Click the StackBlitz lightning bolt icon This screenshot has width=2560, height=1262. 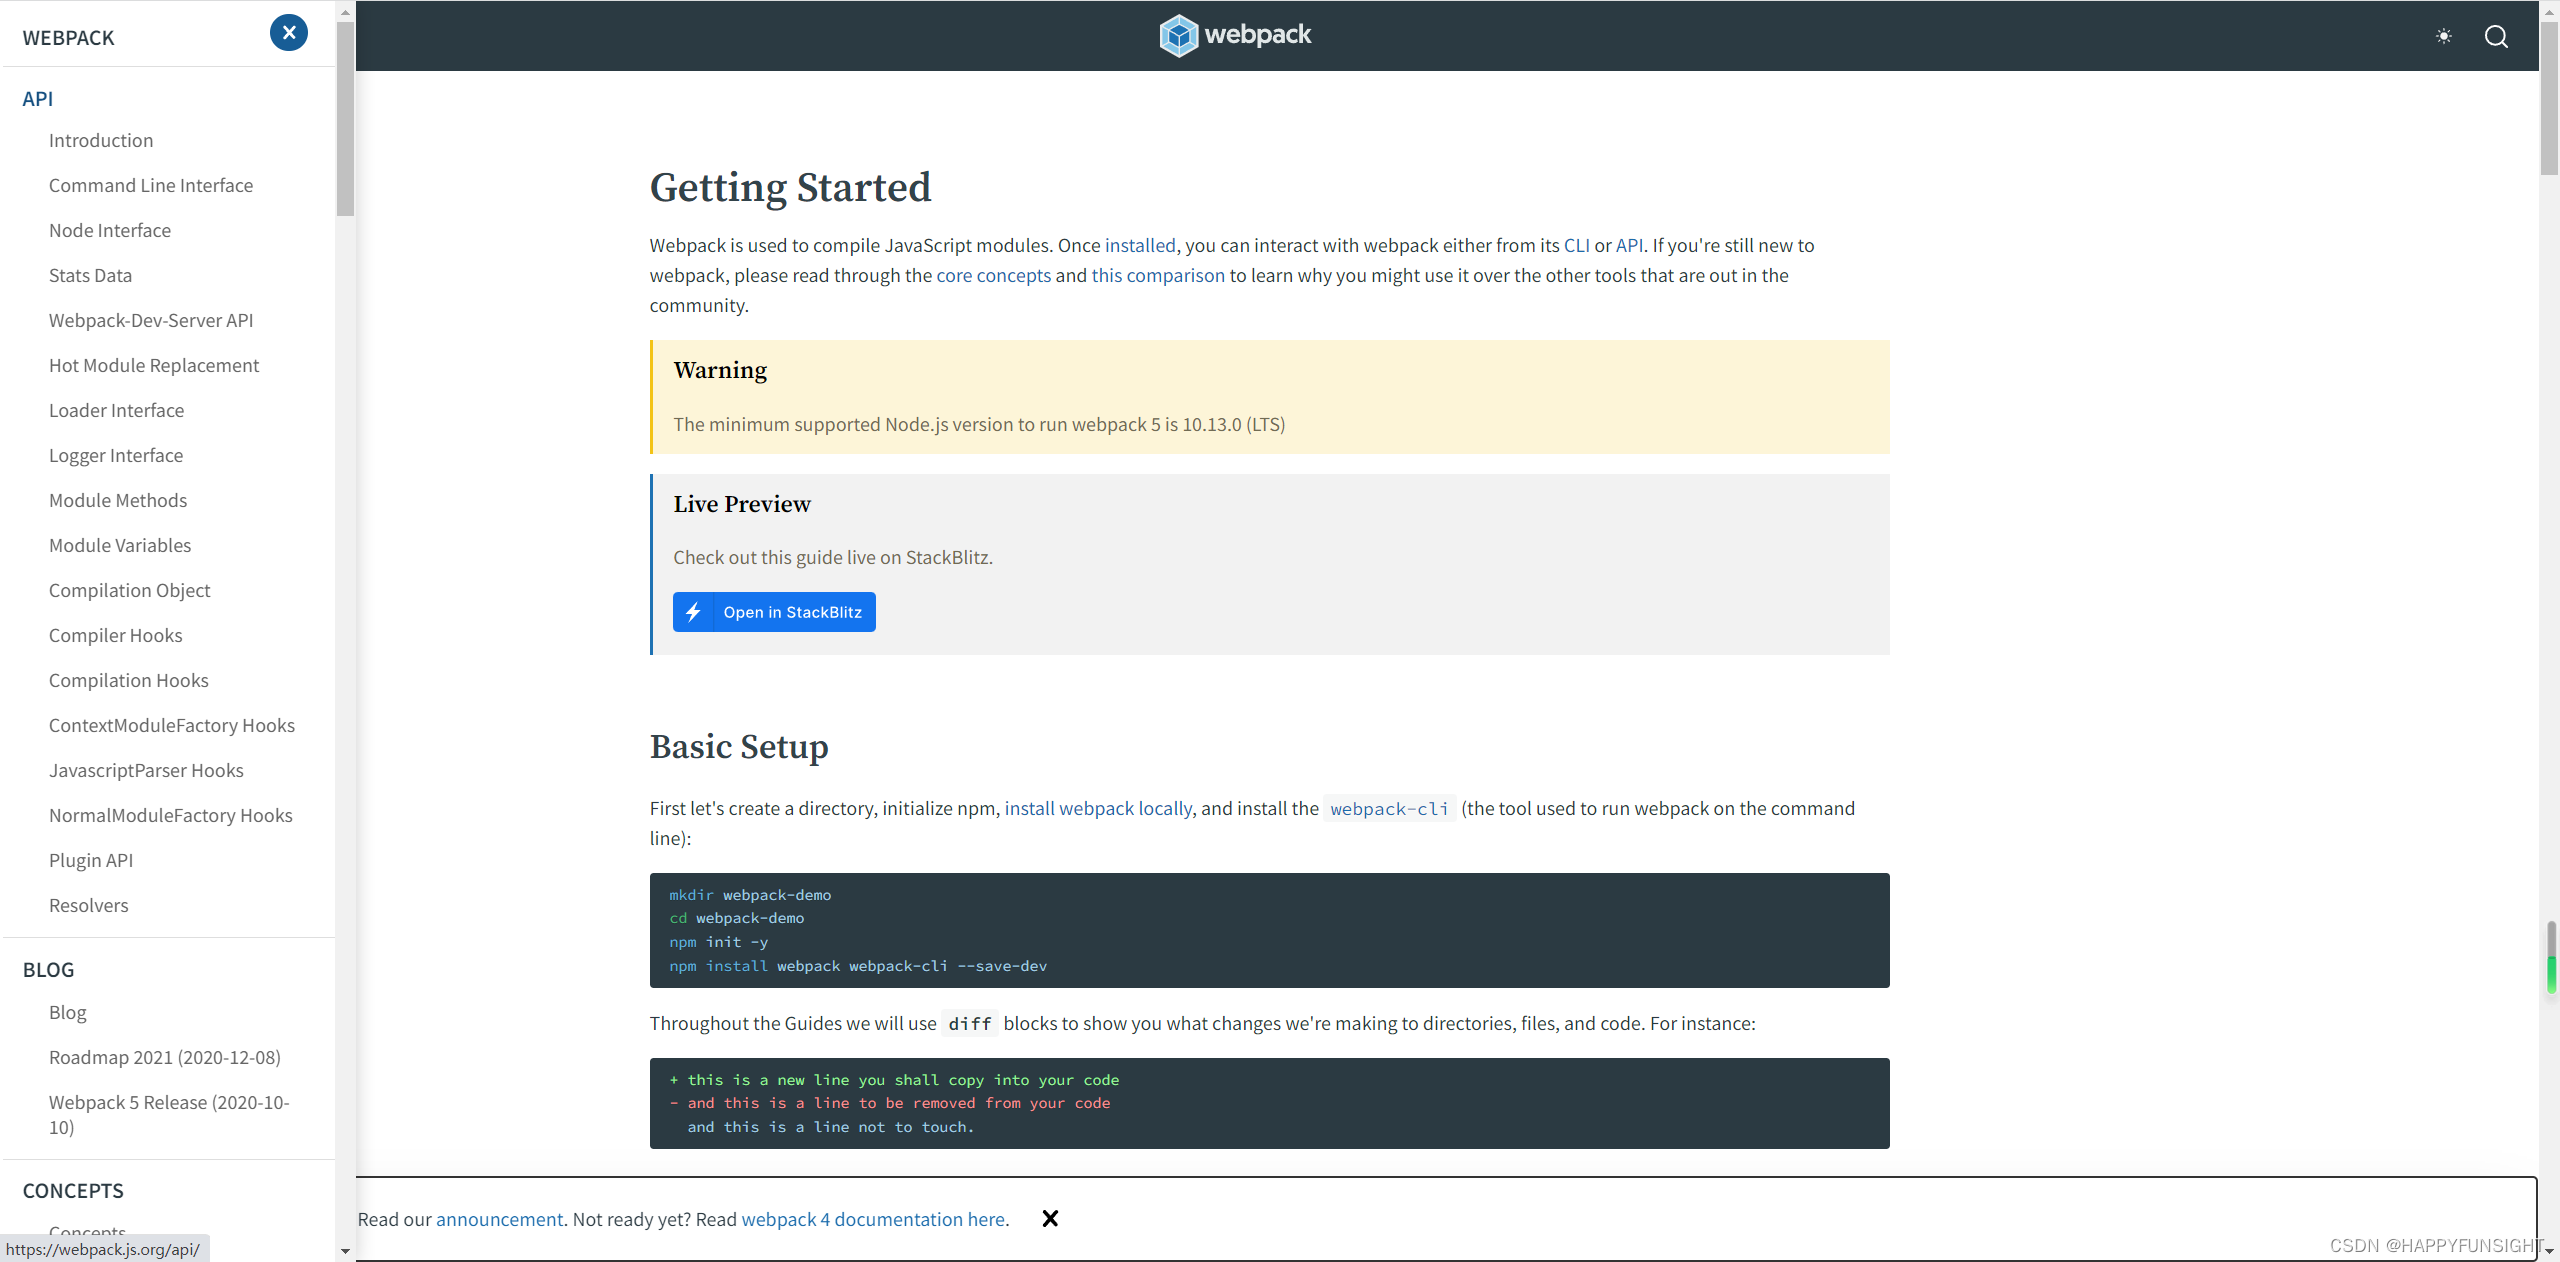coord(693,612)
